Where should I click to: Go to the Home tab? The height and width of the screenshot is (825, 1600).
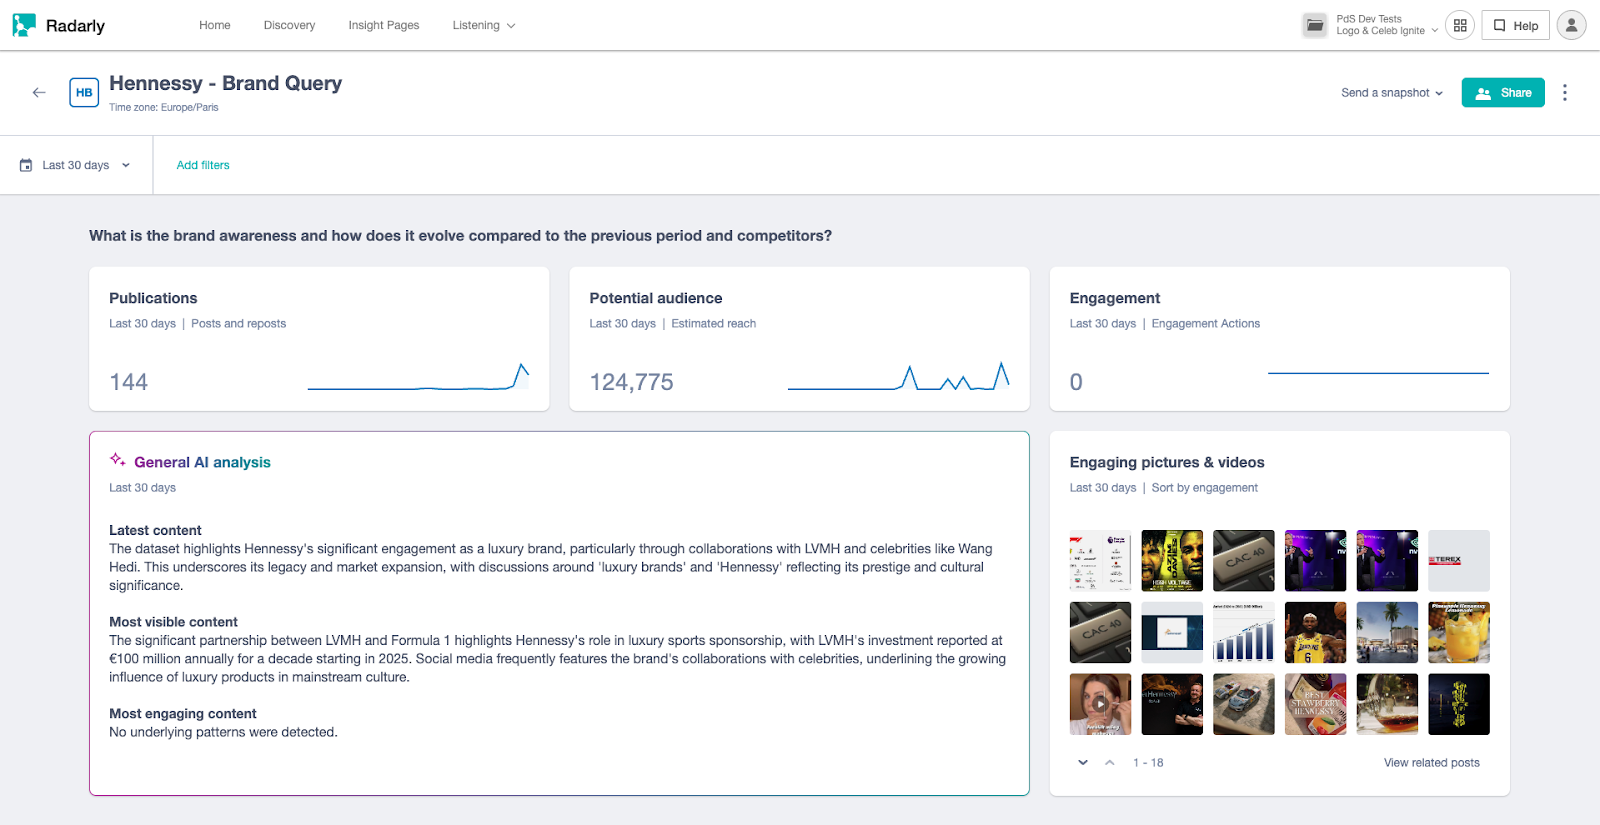click(x=215, y=25)
